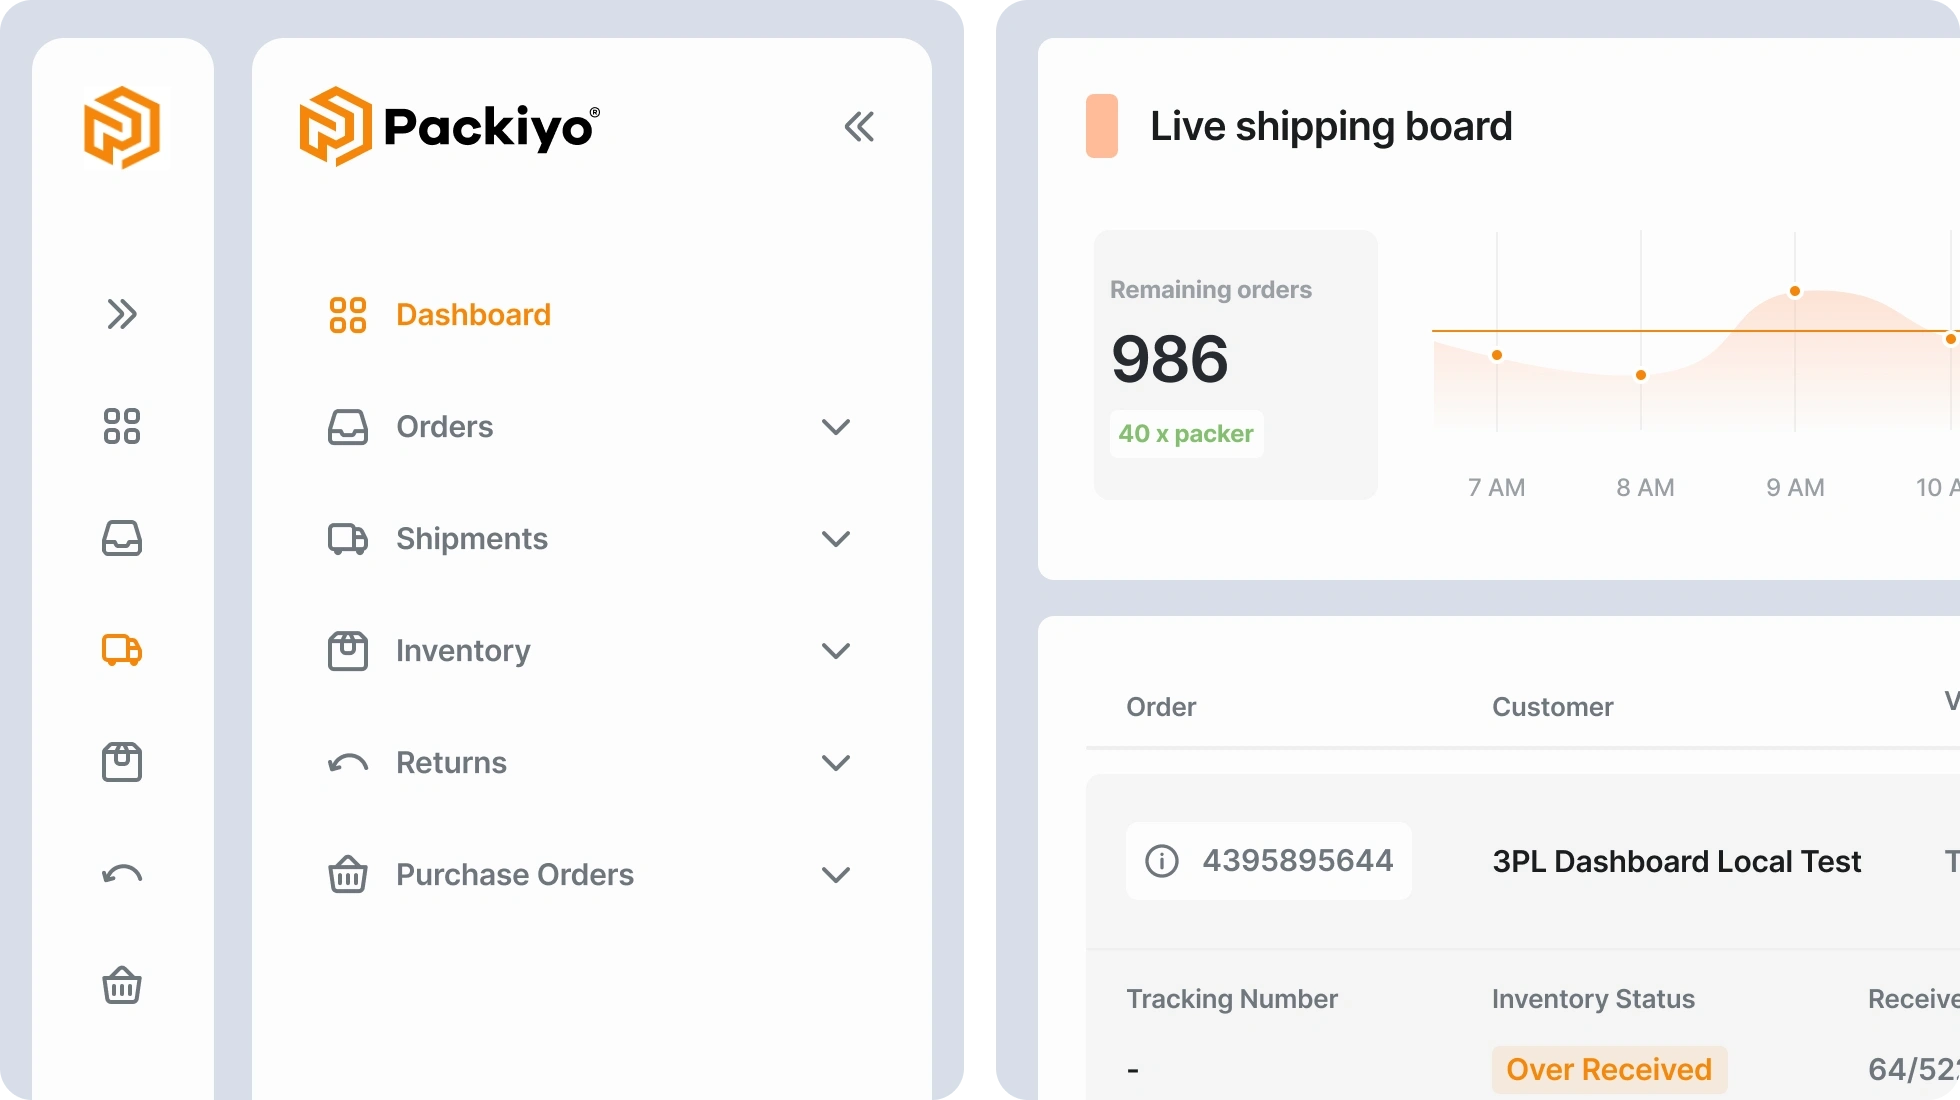Expand the Orders submenu chevron
The width and height of the screenshot is (1960, 1100).
coord(836,427)
